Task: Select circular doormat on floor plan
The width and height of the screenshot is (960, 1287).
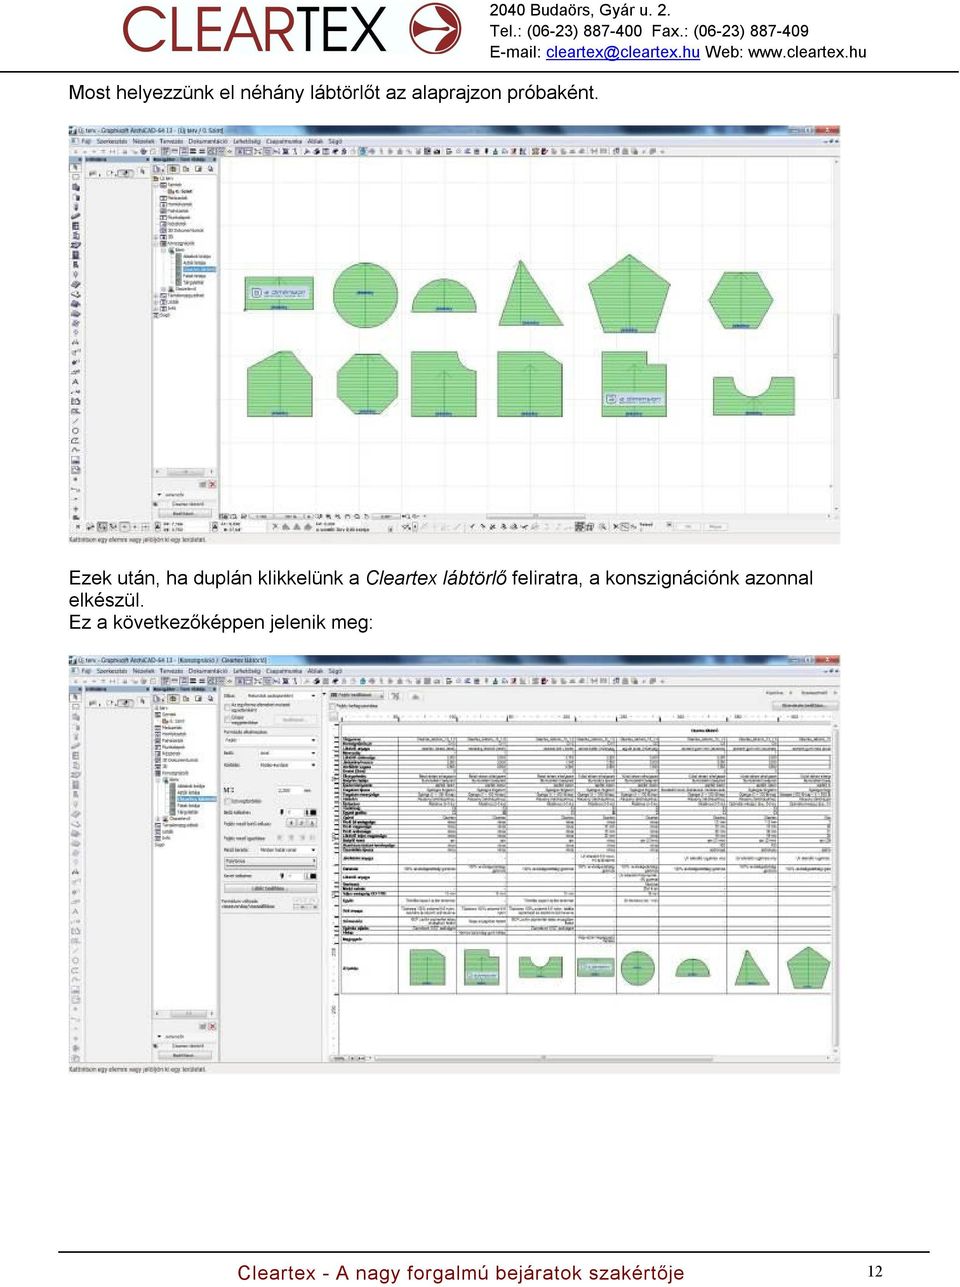Action: click(x=365, y=295)
